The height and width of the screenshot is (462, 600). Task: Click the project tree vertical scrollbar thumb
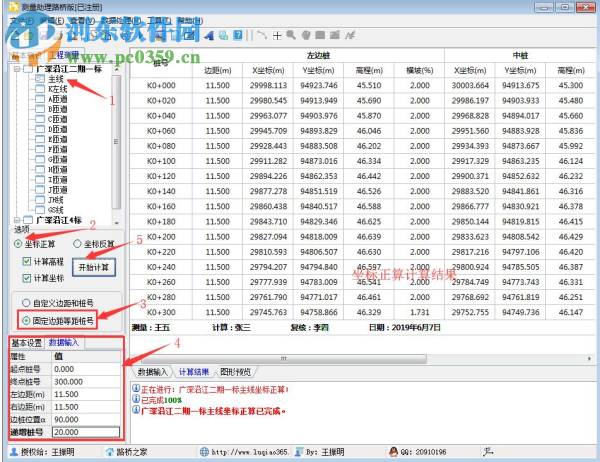click(117, 142)
